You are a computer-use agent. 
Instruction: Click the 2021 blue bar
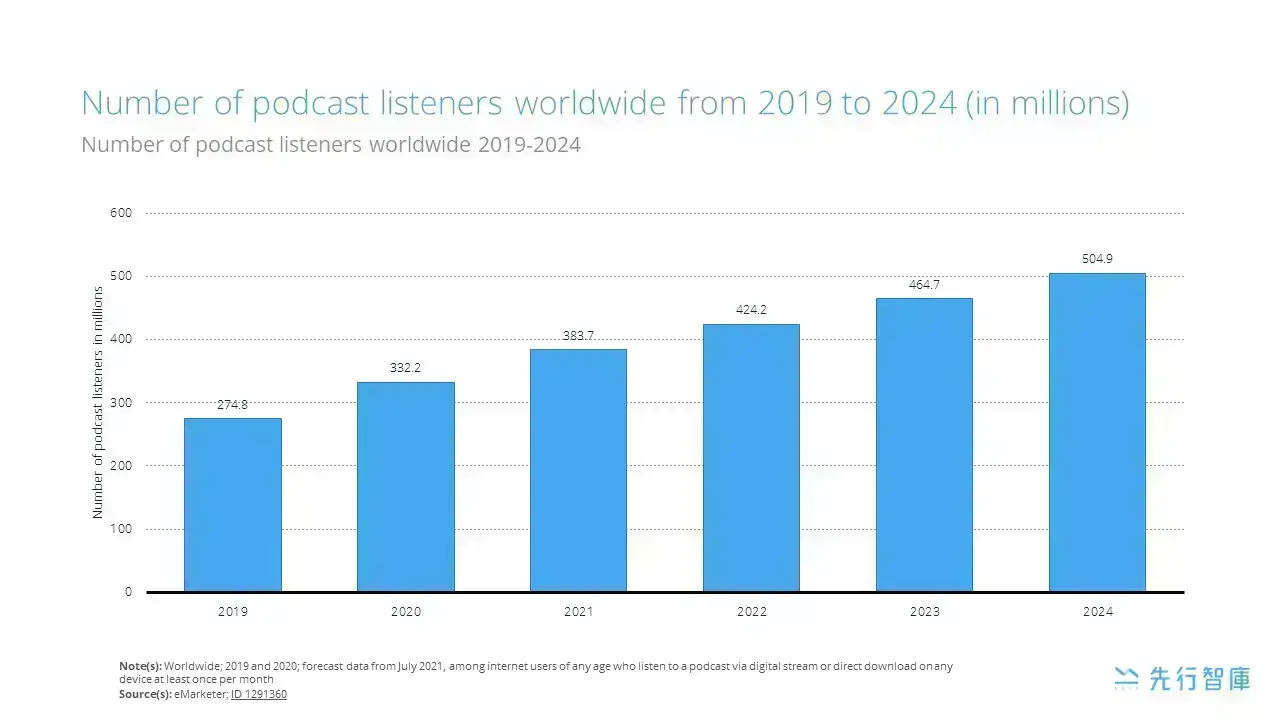click(x=578, y=470)
